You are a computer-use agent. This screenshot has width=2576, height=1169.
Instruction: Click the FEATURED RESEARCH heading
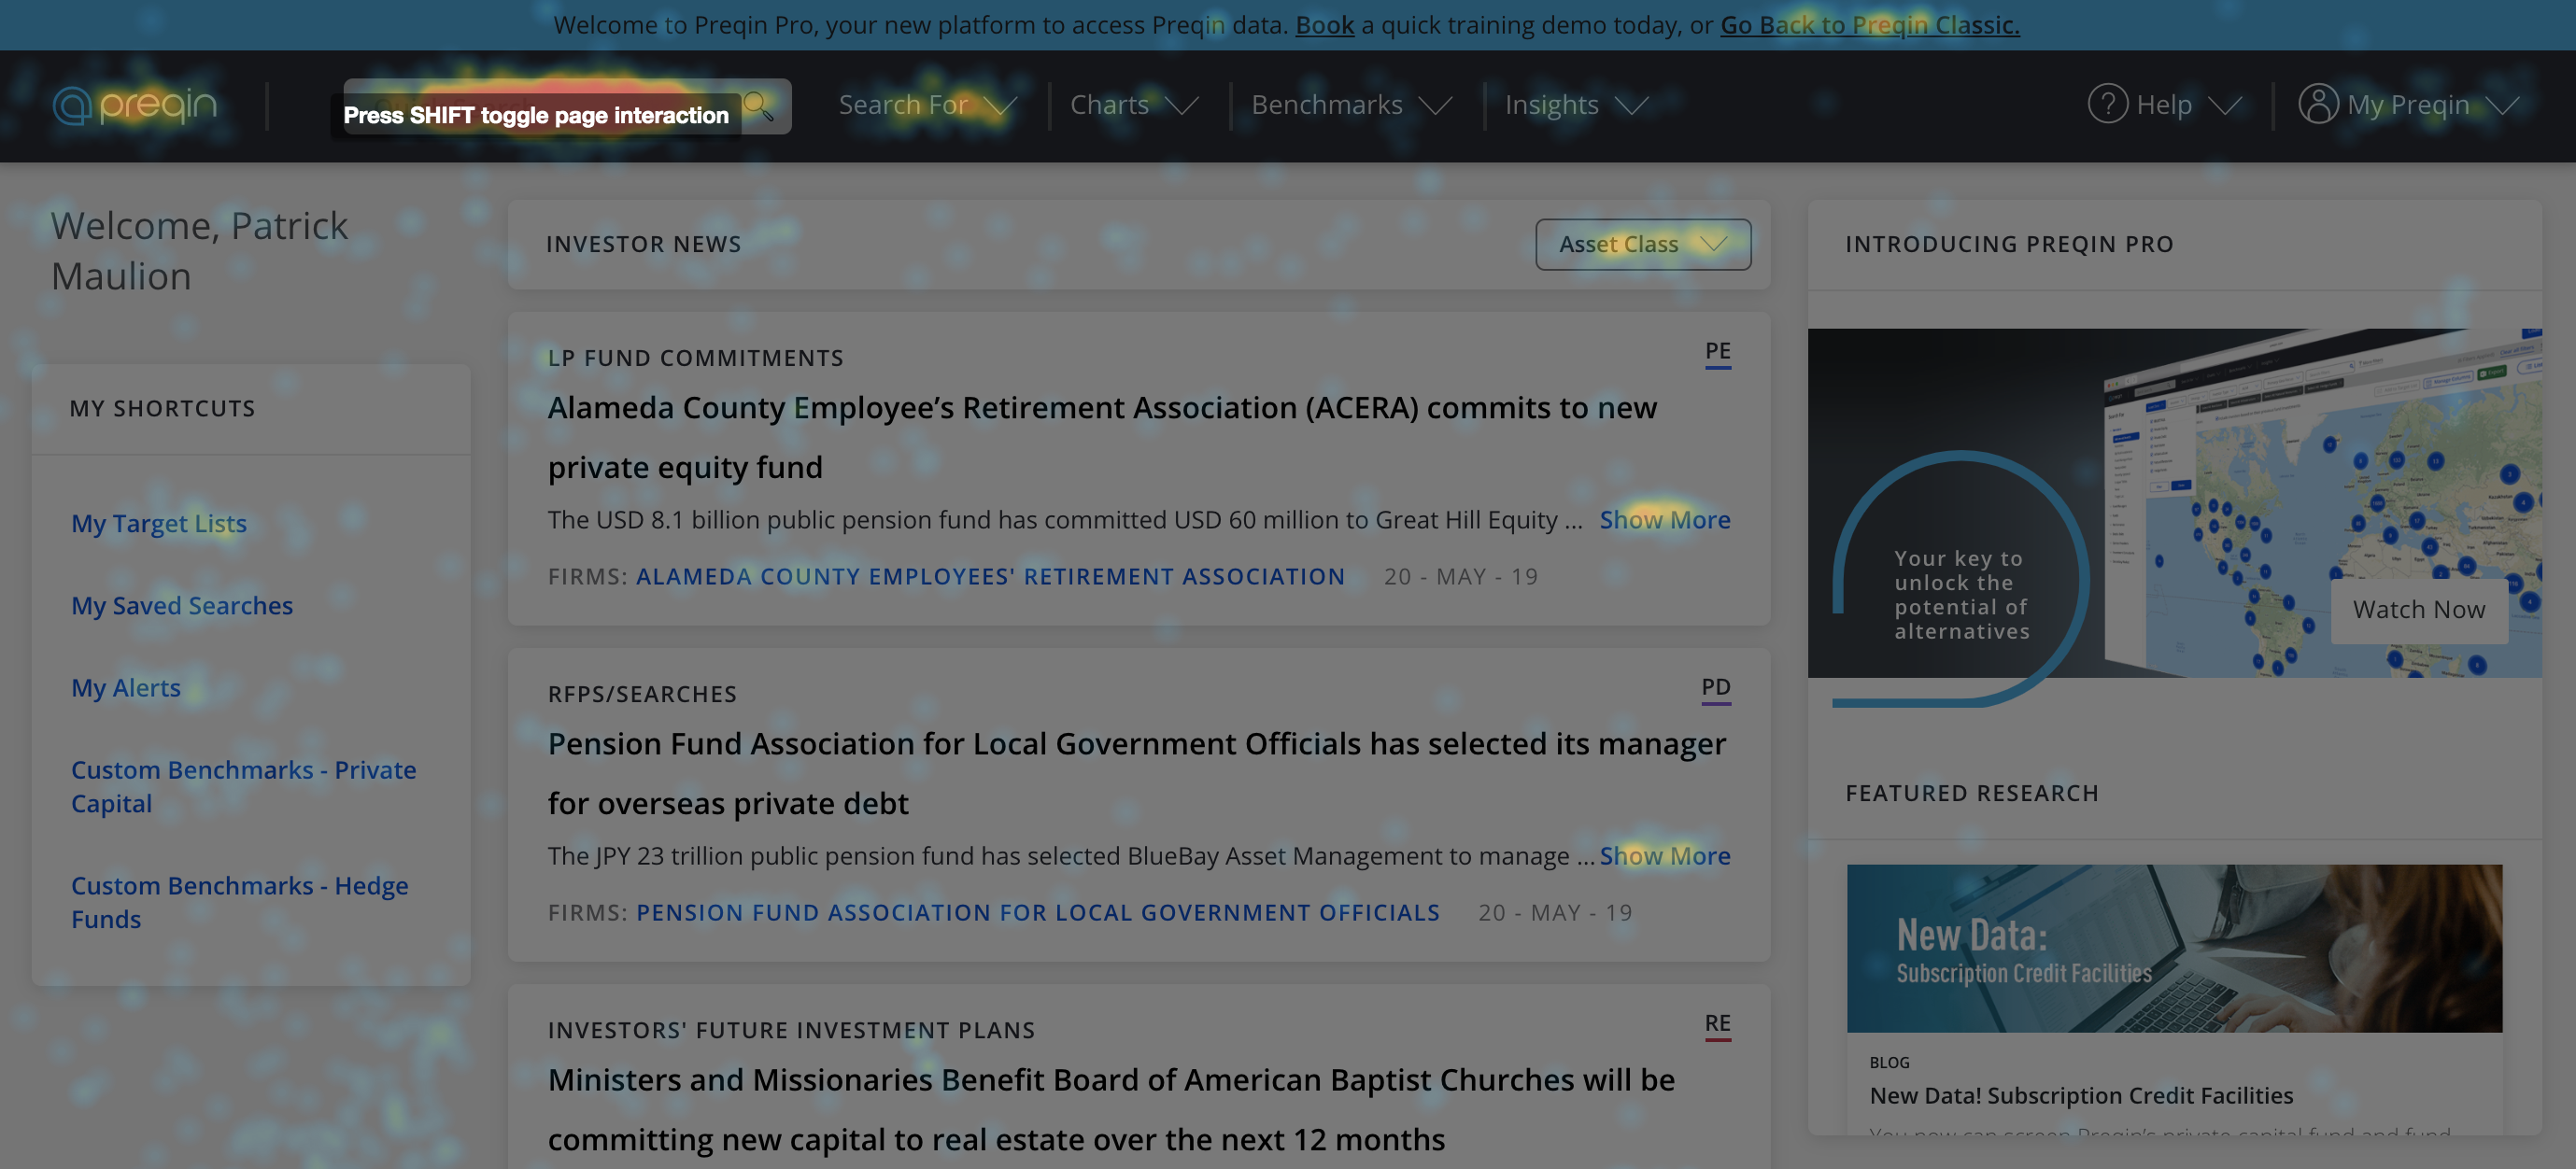click(x=1972, y=793)
